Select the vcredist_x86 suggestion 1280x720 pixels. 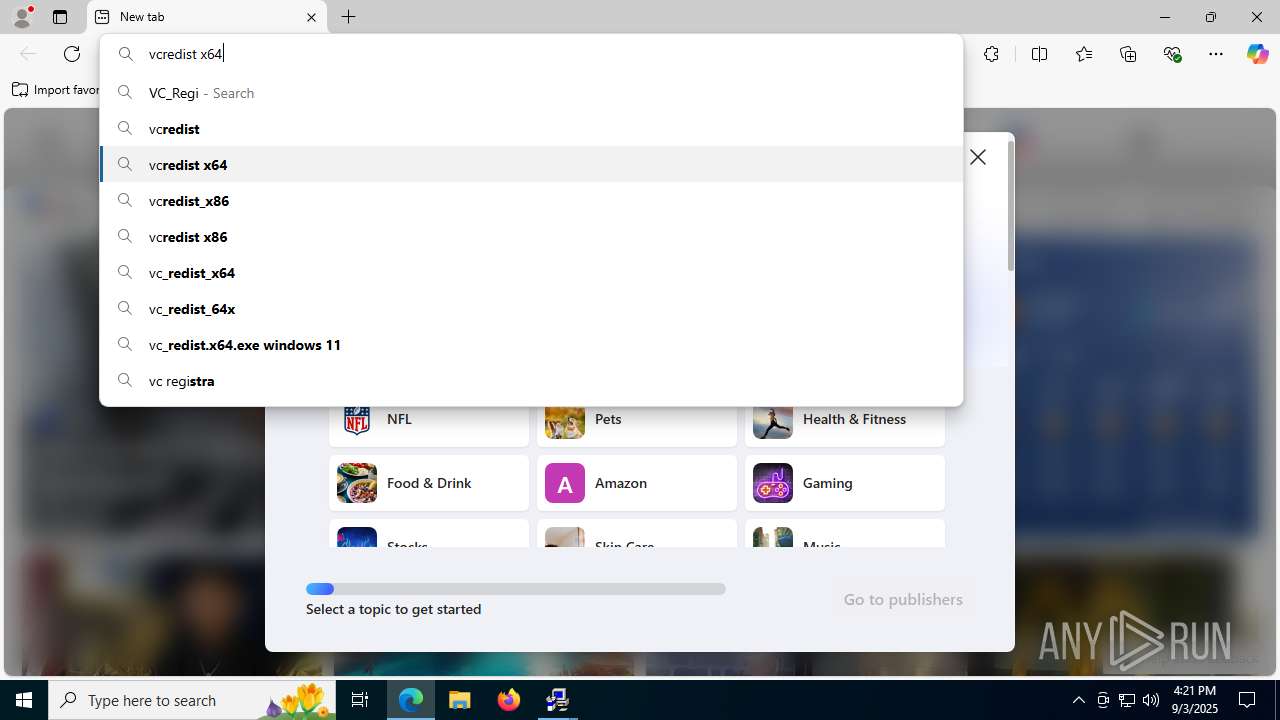pos(531,201)
